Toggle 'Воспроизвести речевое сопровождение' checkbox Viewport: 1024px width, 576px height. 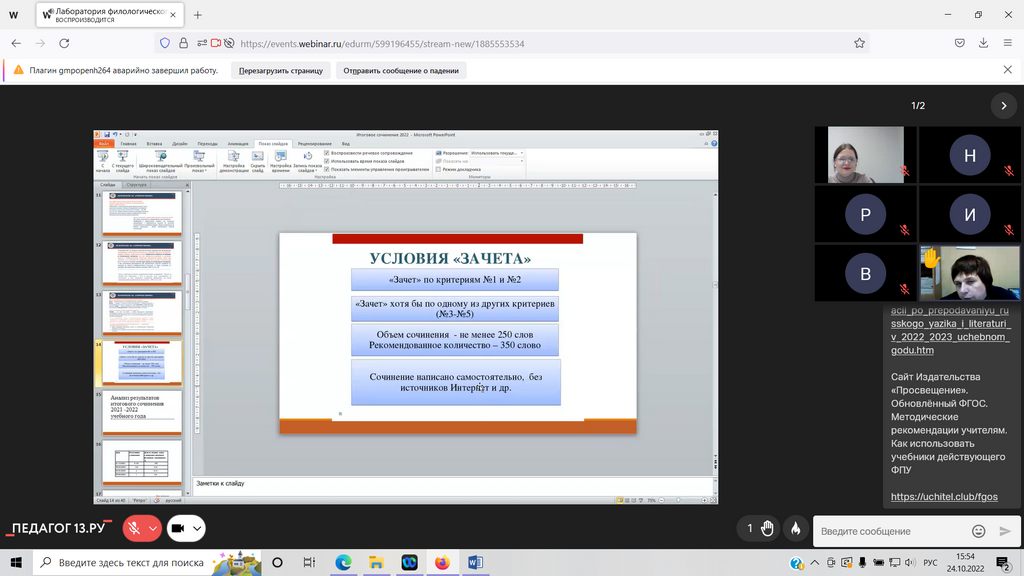coord(327,153)
